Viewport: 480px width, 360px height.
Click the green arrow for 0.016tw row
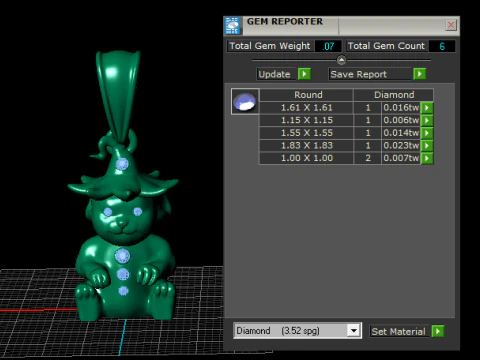(427, 108)
